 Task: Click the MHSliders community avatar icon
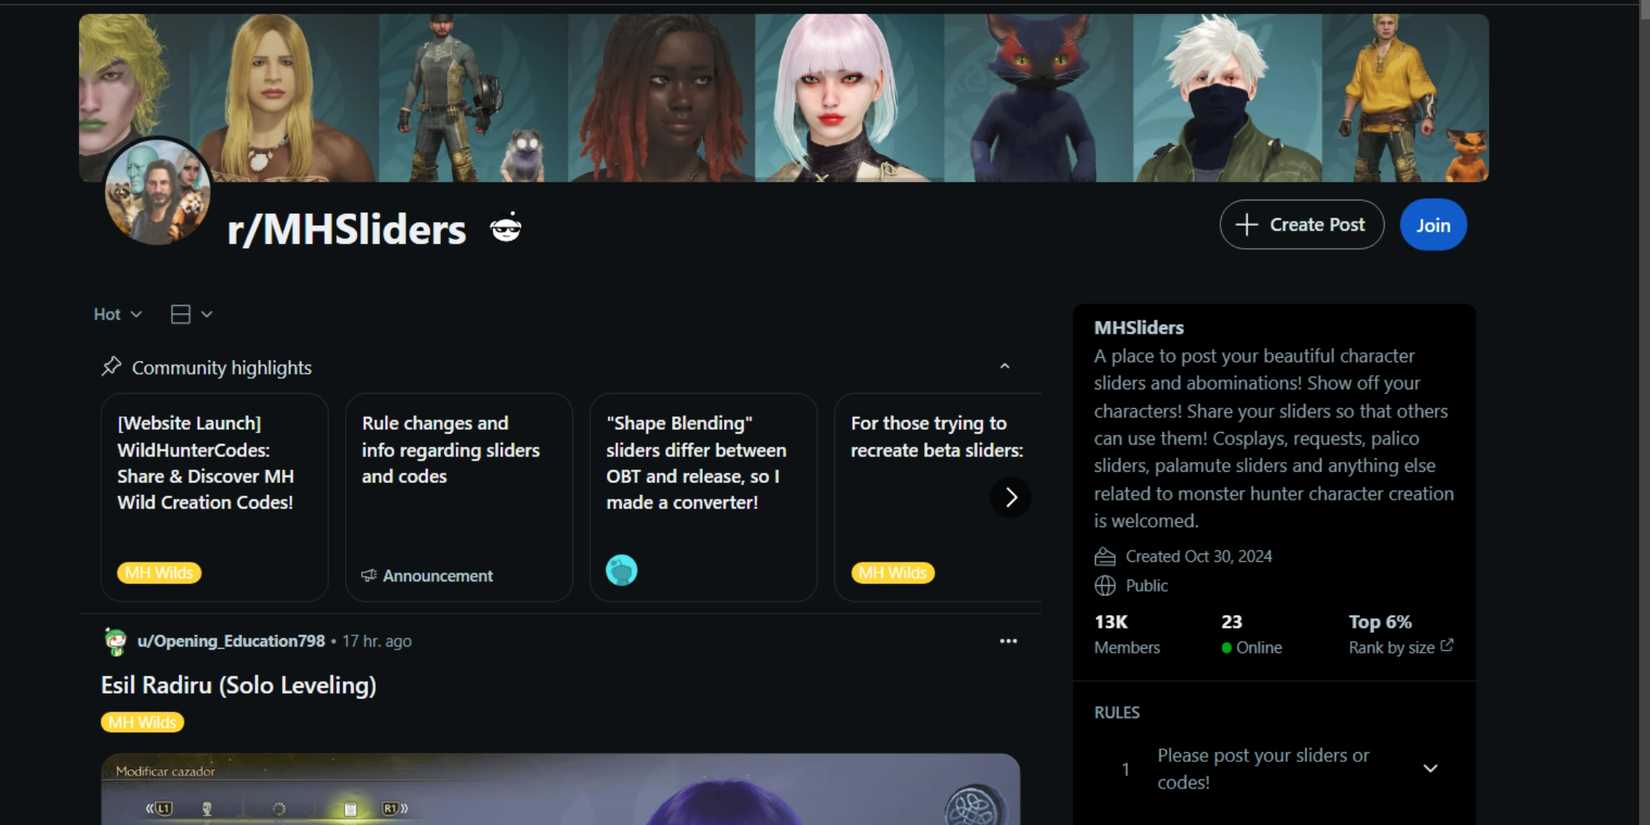[x=158, y=192]
